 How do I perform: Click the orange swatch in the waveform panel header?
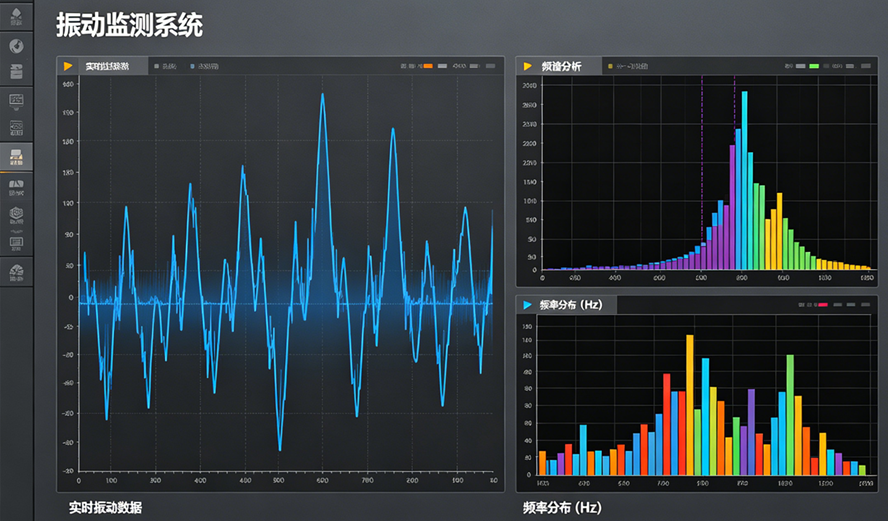(x=428, y=66)
